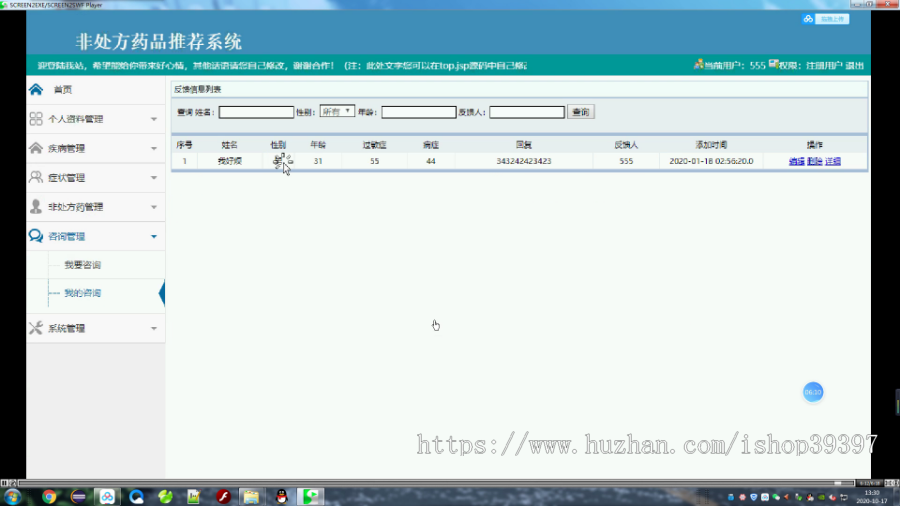900x506 pixels.
Task: Click the 个人资料管理 grid icon
Action: tap(36, 119)
